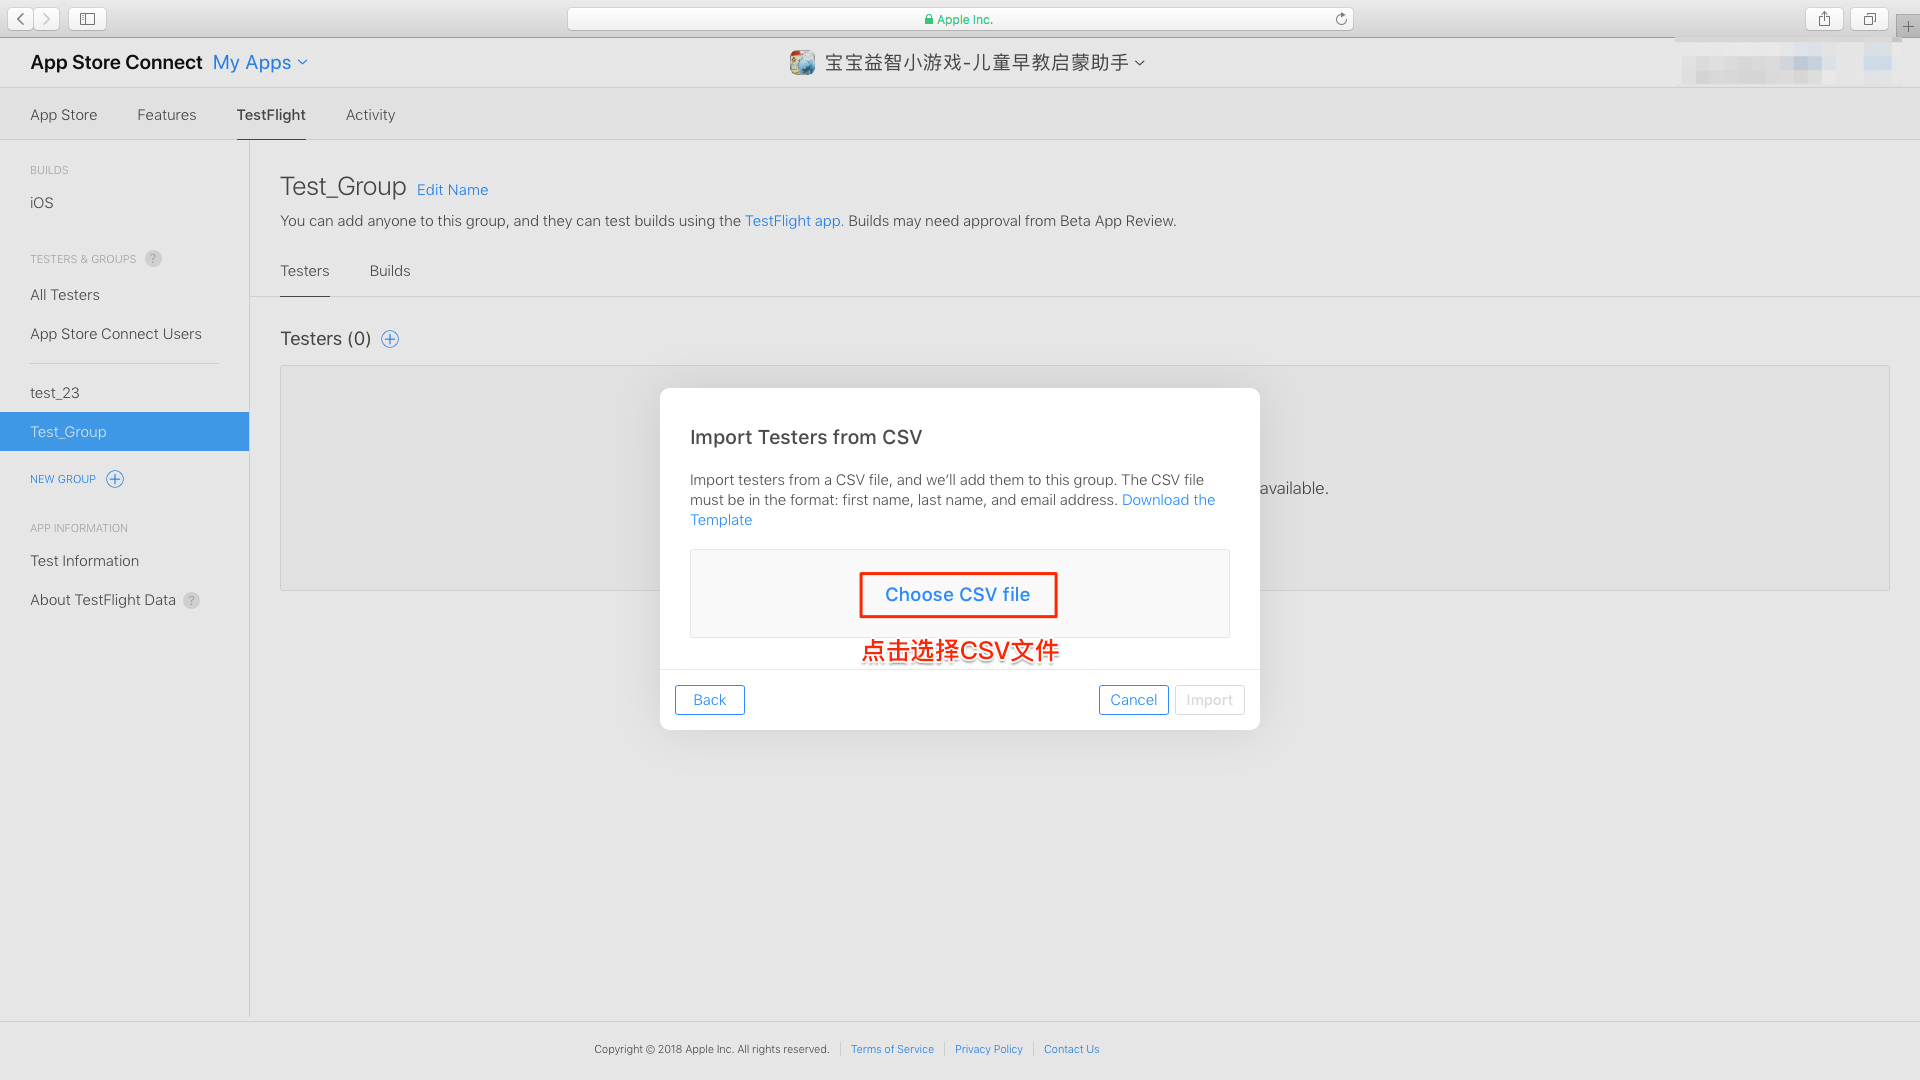Open the Safari share icon
1920x1080 pixels.
(1825, 19)
